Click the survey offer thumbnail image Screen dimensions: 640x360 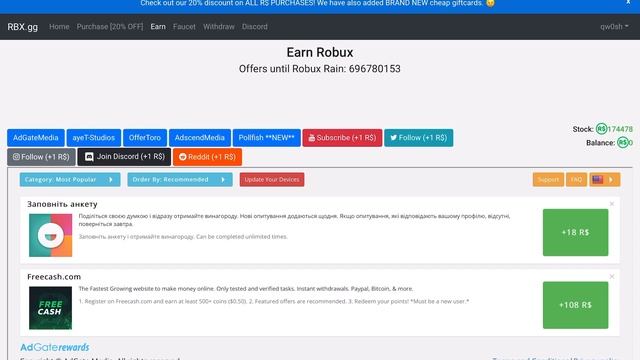(x=50, y=235)
